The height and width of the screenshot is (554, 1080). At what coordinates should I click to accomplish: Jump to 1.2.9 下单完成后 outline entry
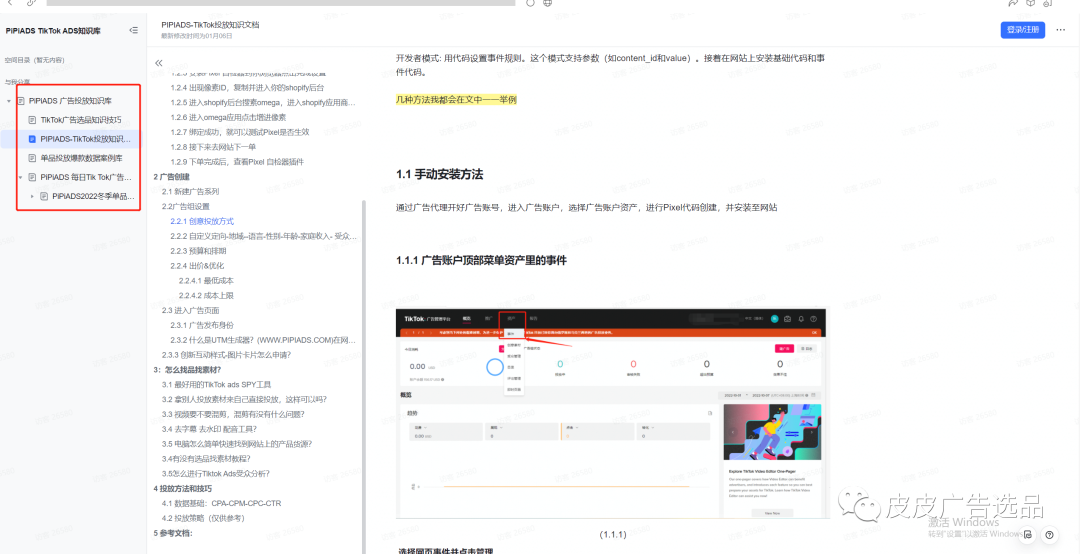tap(237, 161)
